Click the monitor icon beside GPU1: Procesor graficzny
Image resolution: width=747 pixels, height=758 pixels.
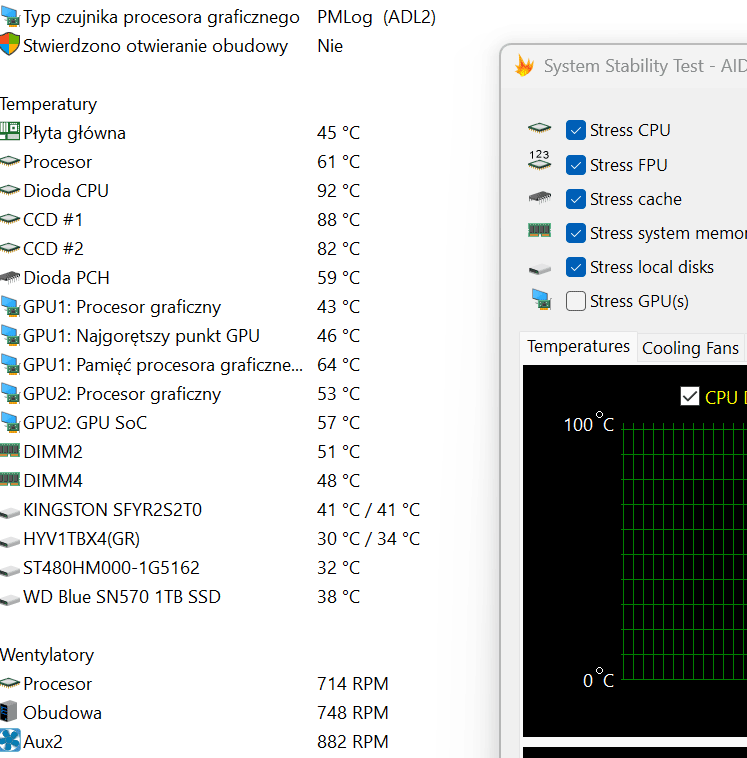pos(10,306)
